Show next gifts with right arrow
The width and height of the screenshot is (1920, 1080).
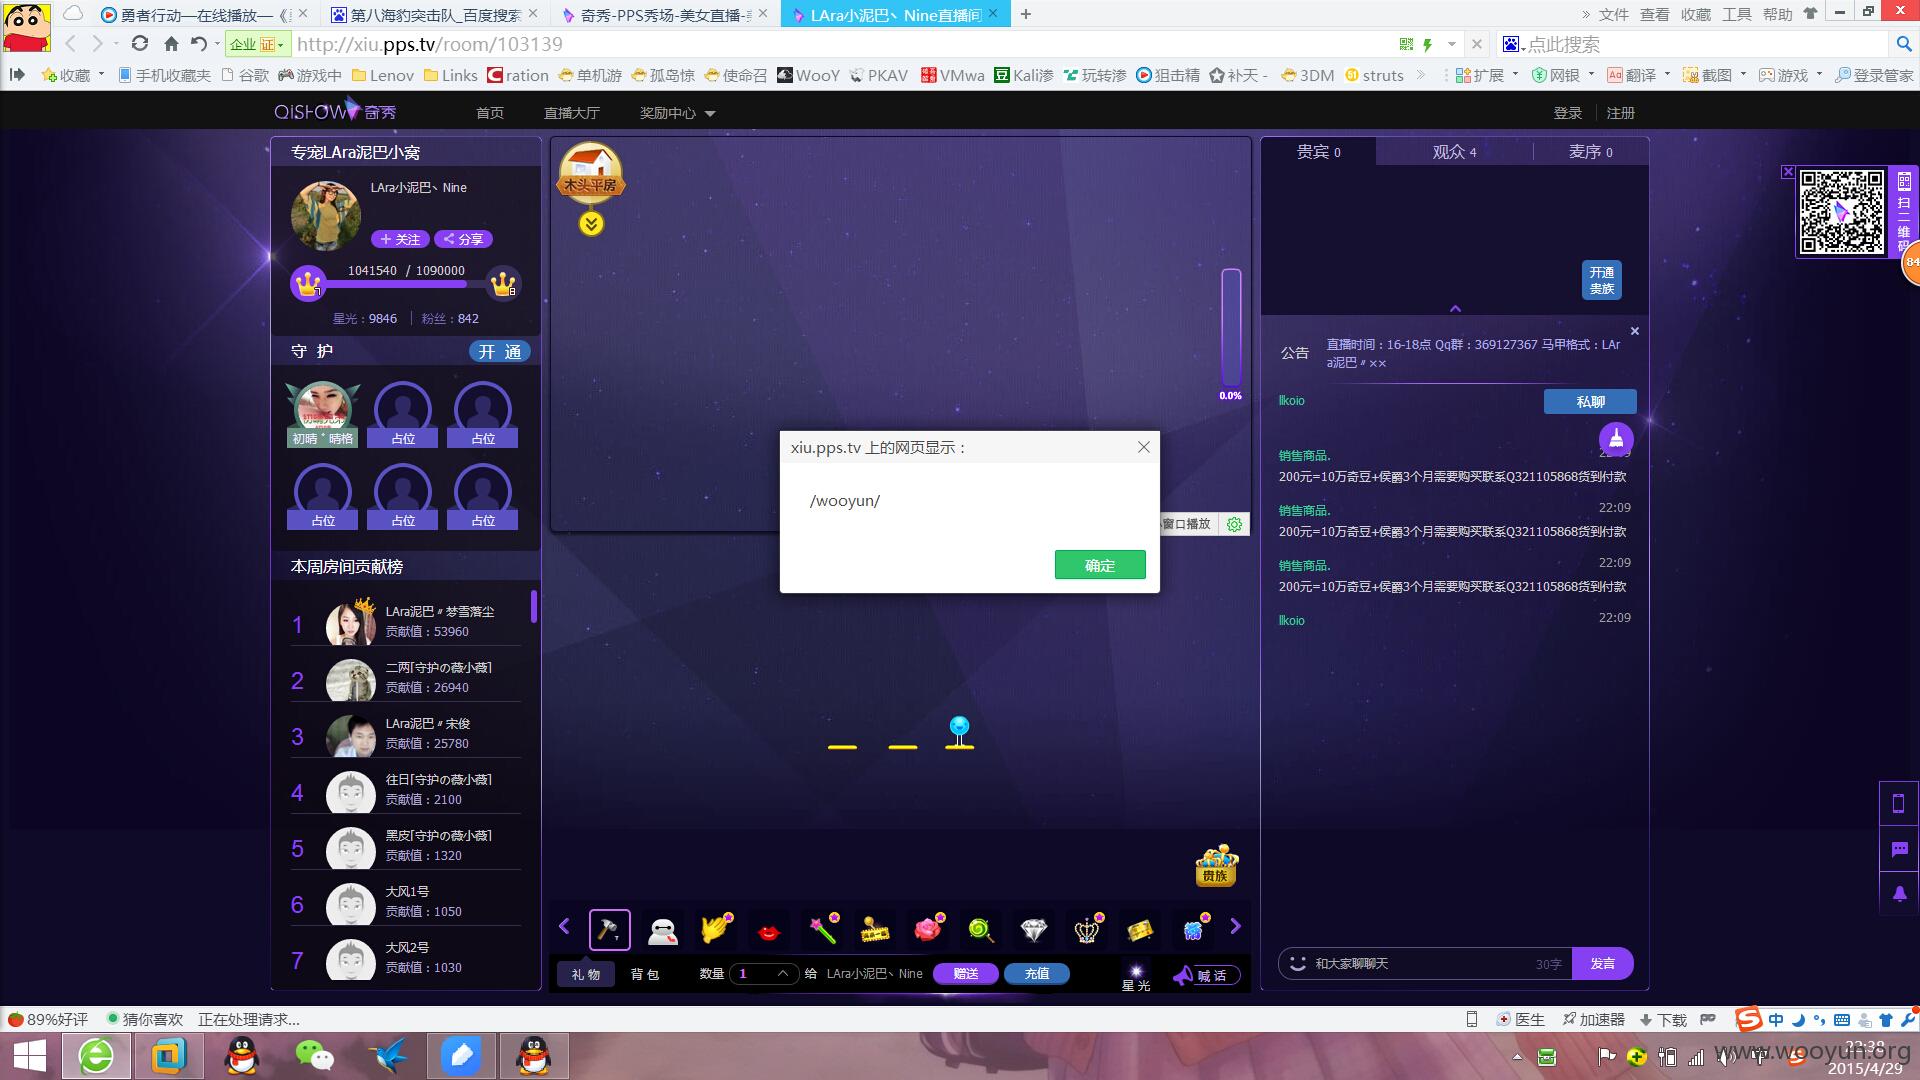(1235, 927)
